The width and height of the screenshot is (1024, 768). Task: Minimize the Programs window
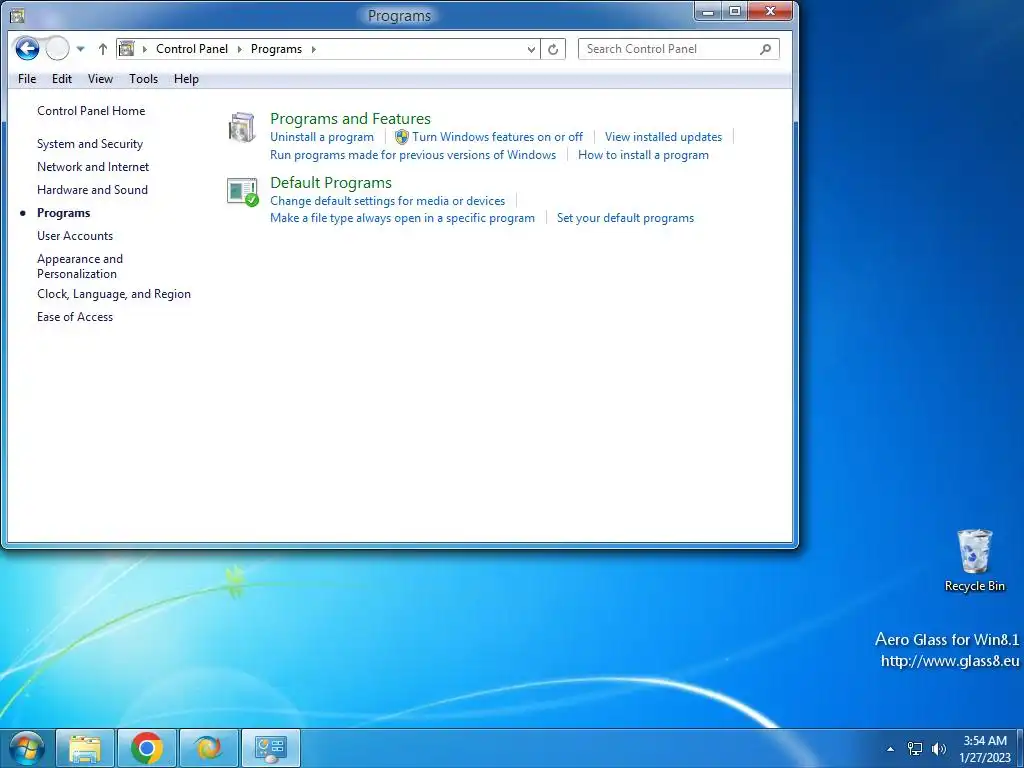(x=708, y=11)
